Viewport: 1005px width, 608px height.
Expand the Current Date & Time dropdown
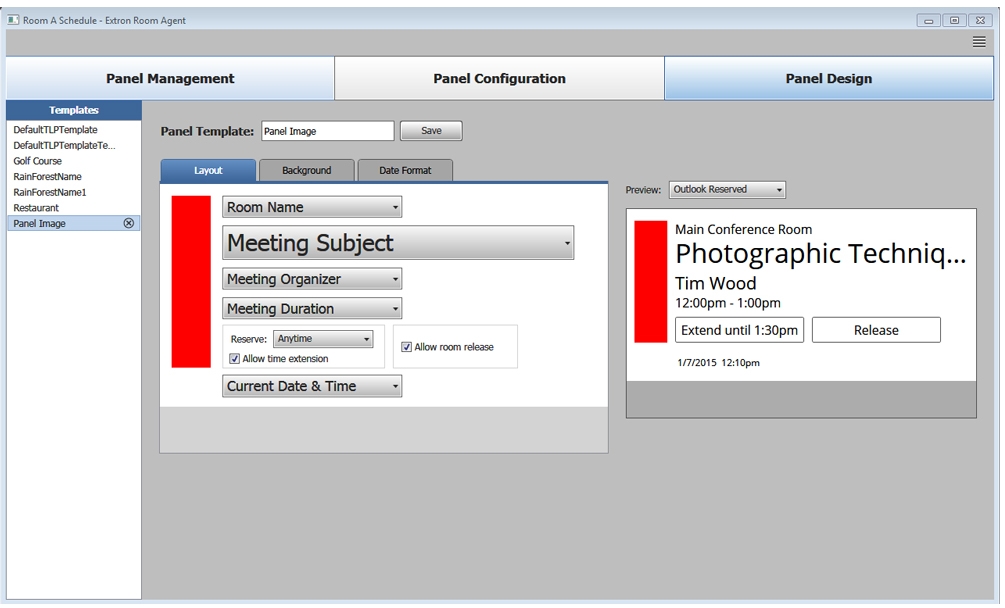311,386
